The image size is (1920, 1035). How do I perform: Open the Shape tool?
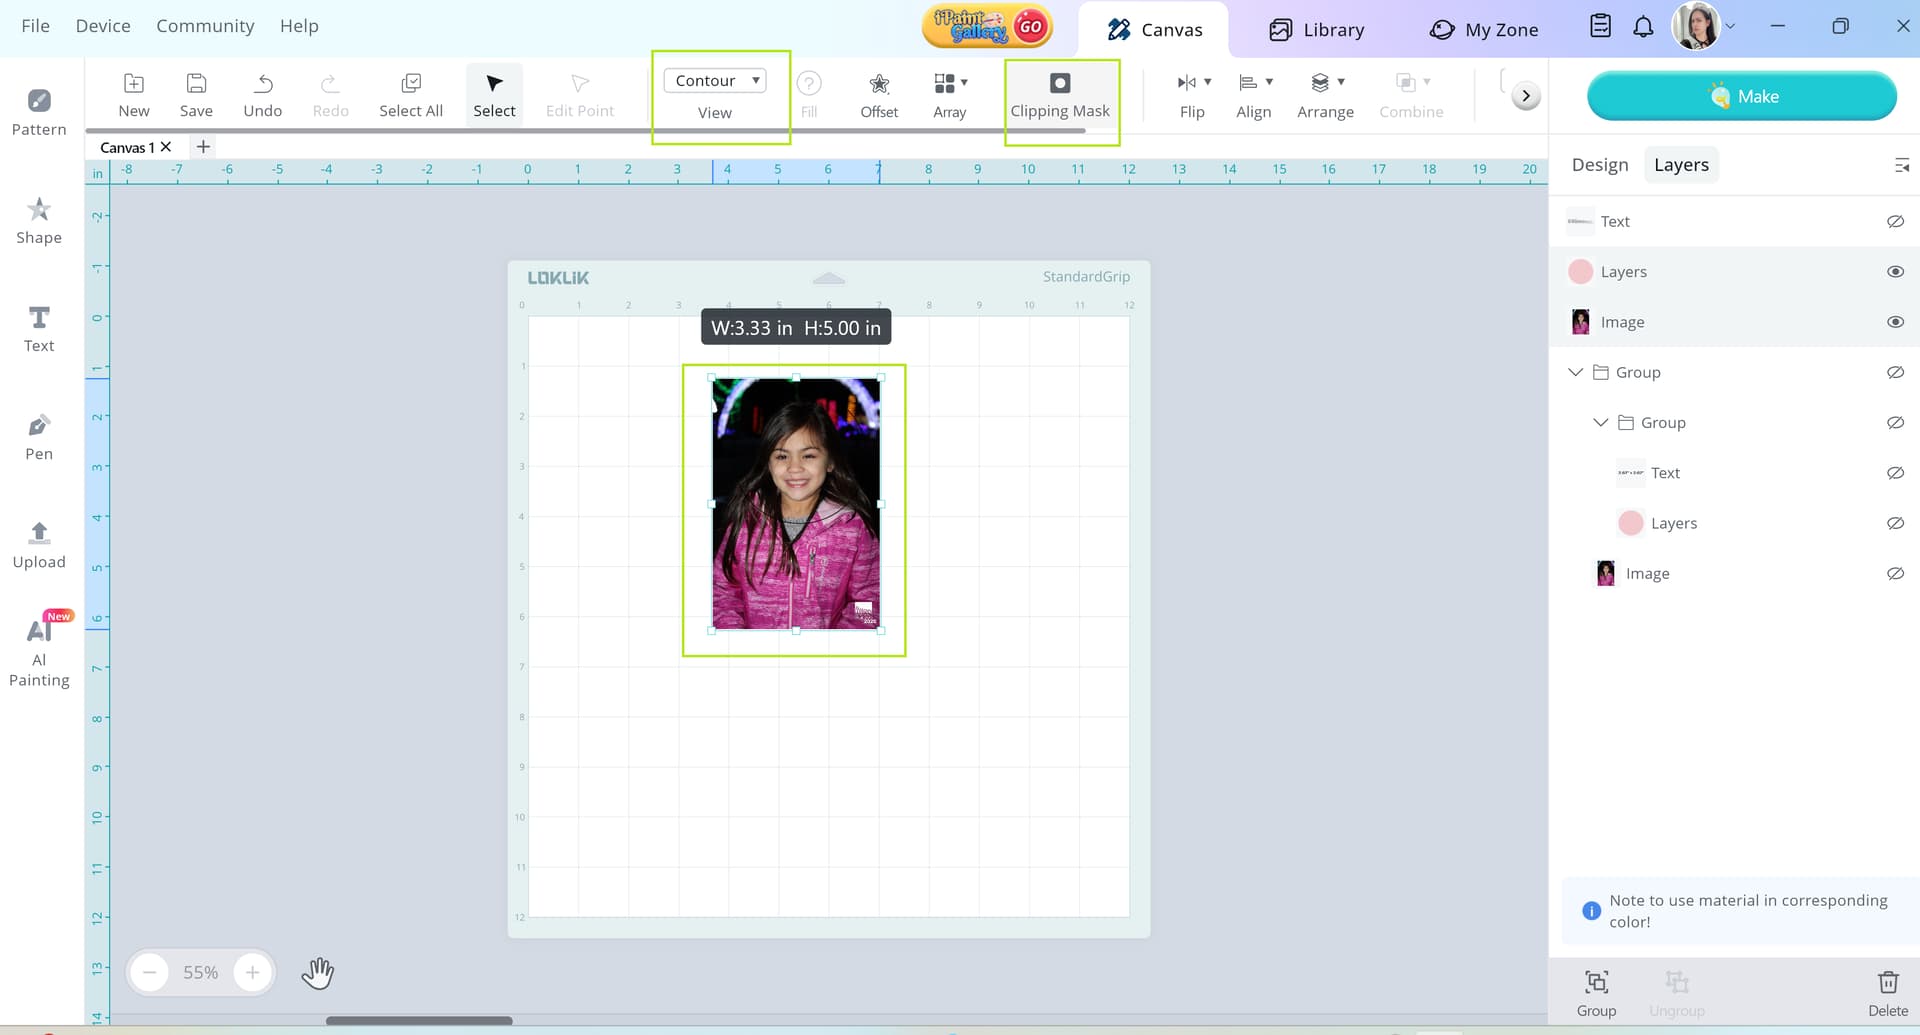[x=39, y=220]
